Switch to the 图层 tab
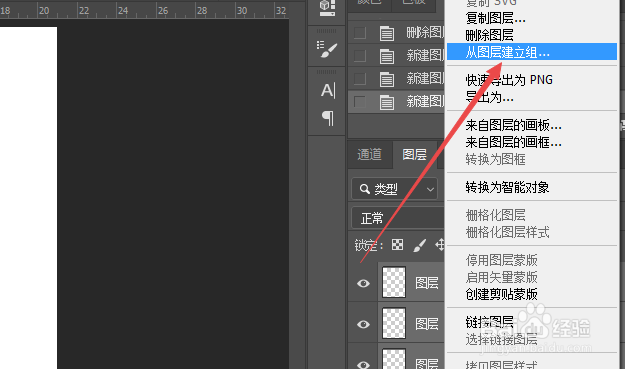The width and height of the screenshot is (625, 369). tap(415, 155)
